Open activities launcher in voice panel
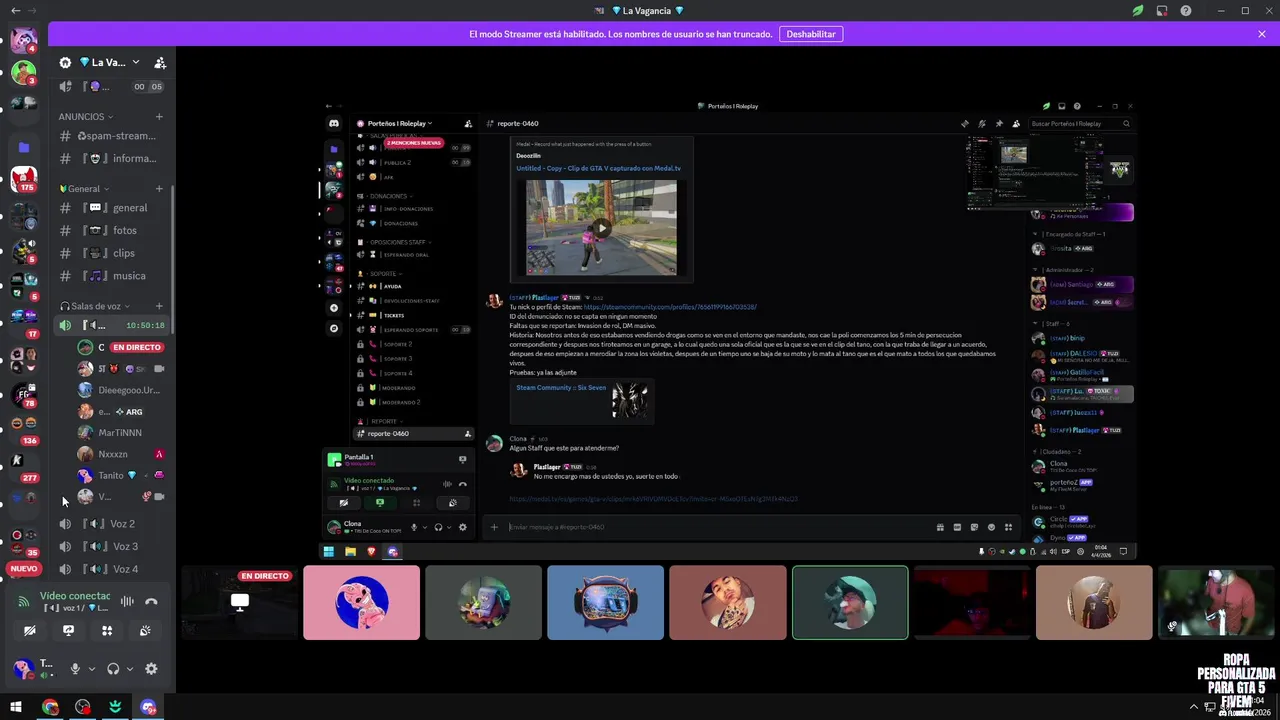Image resolution: width=1280 pixels, height=720 pixels. (107, 631)
